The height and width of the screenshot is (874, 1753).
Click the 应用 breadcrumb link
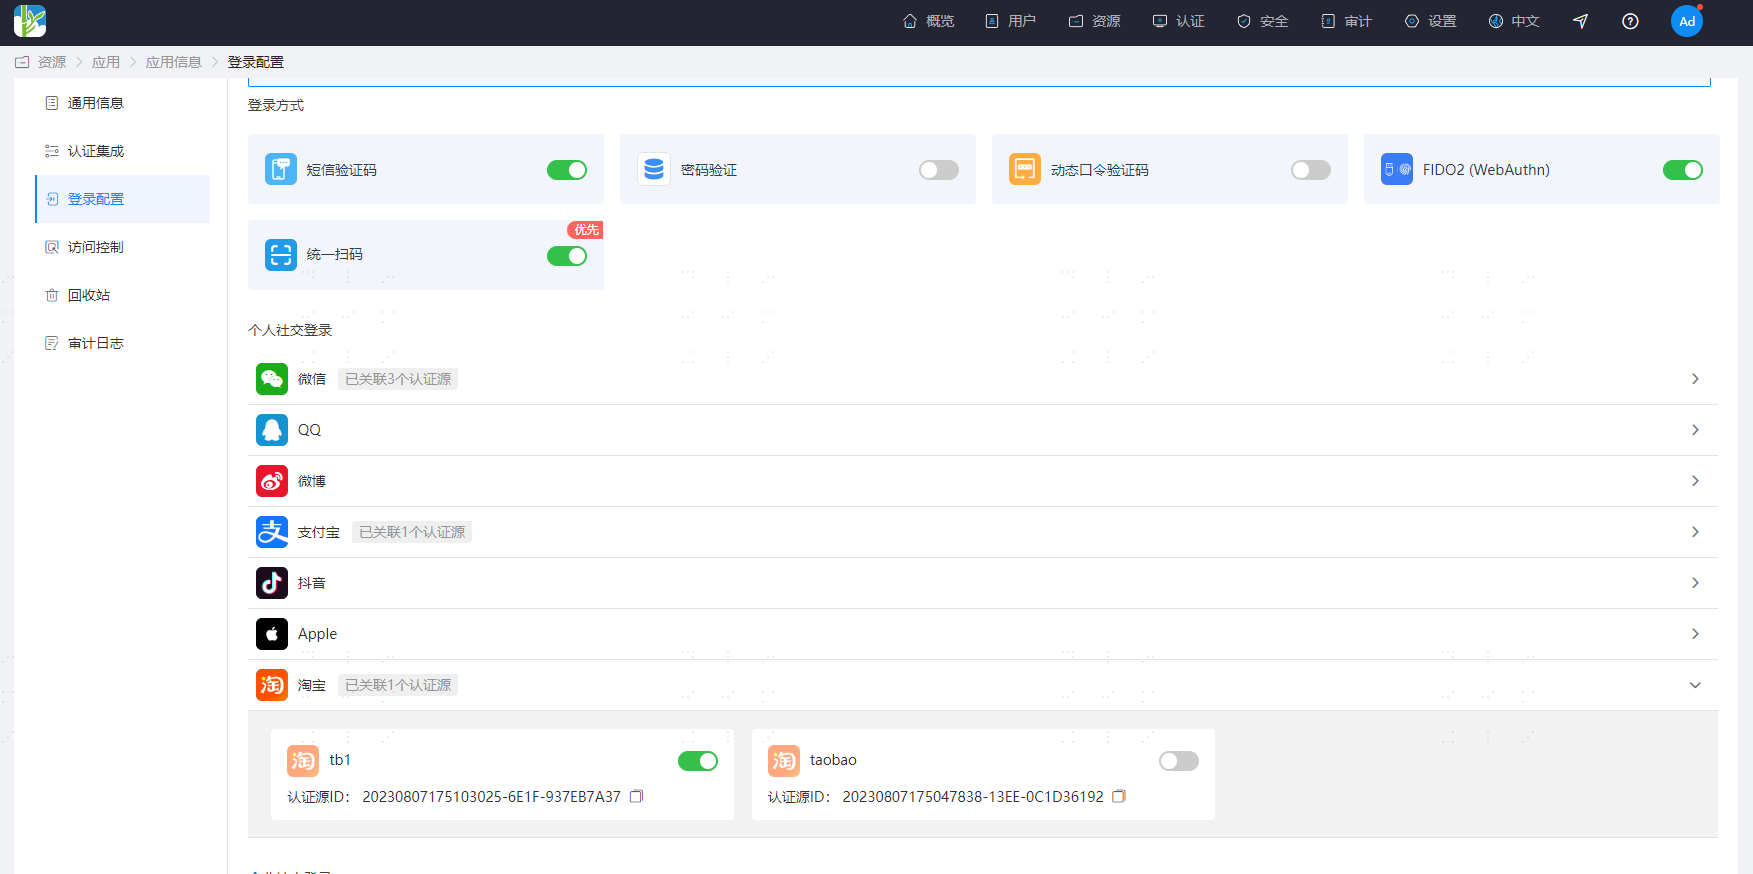coord(105,62)
